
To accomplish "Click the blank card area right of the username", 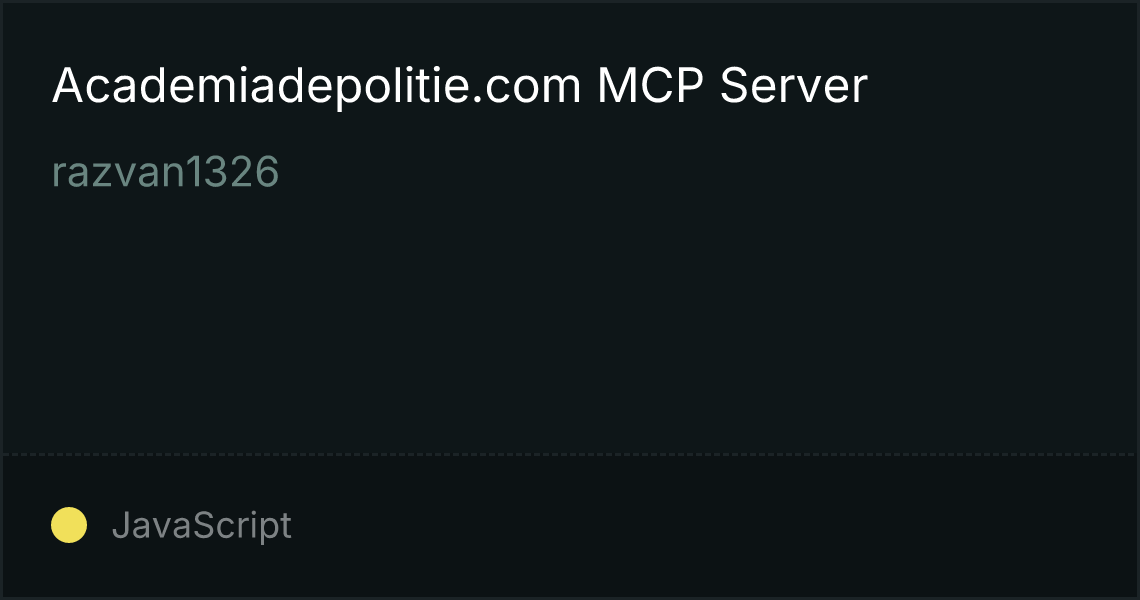I will pyautogui.click(x=705, y=172).
